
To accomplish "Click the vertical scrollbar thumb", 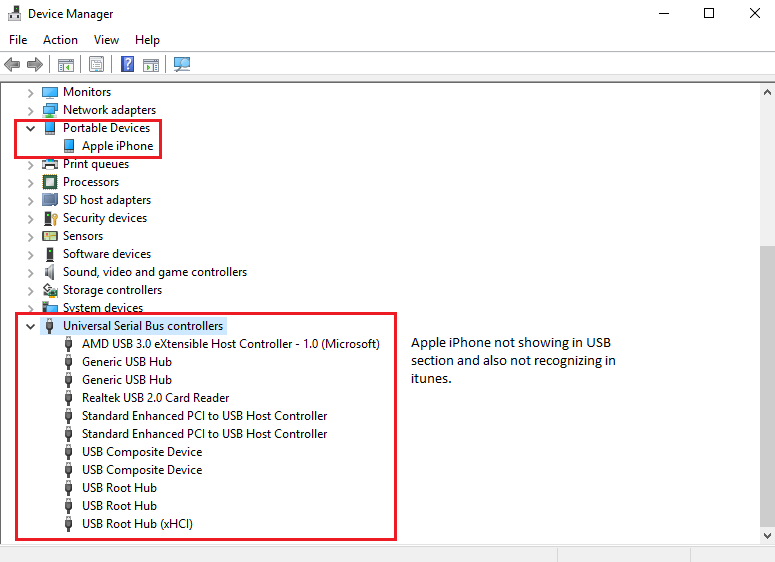I will click(x=767, y=387).
